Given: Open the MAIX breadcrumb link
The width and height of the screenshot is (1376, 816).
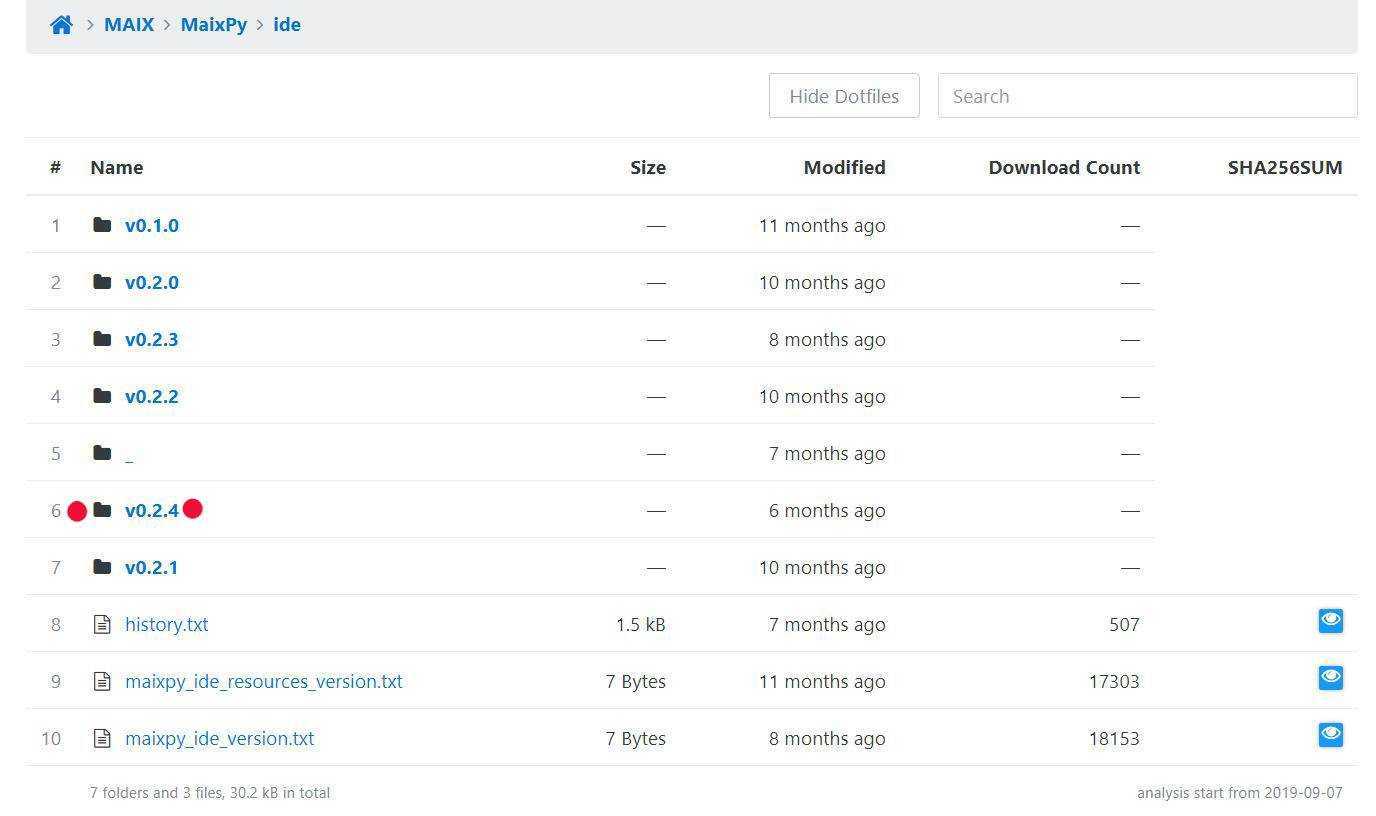Looking at the screenshot, I should pos(129,25).
